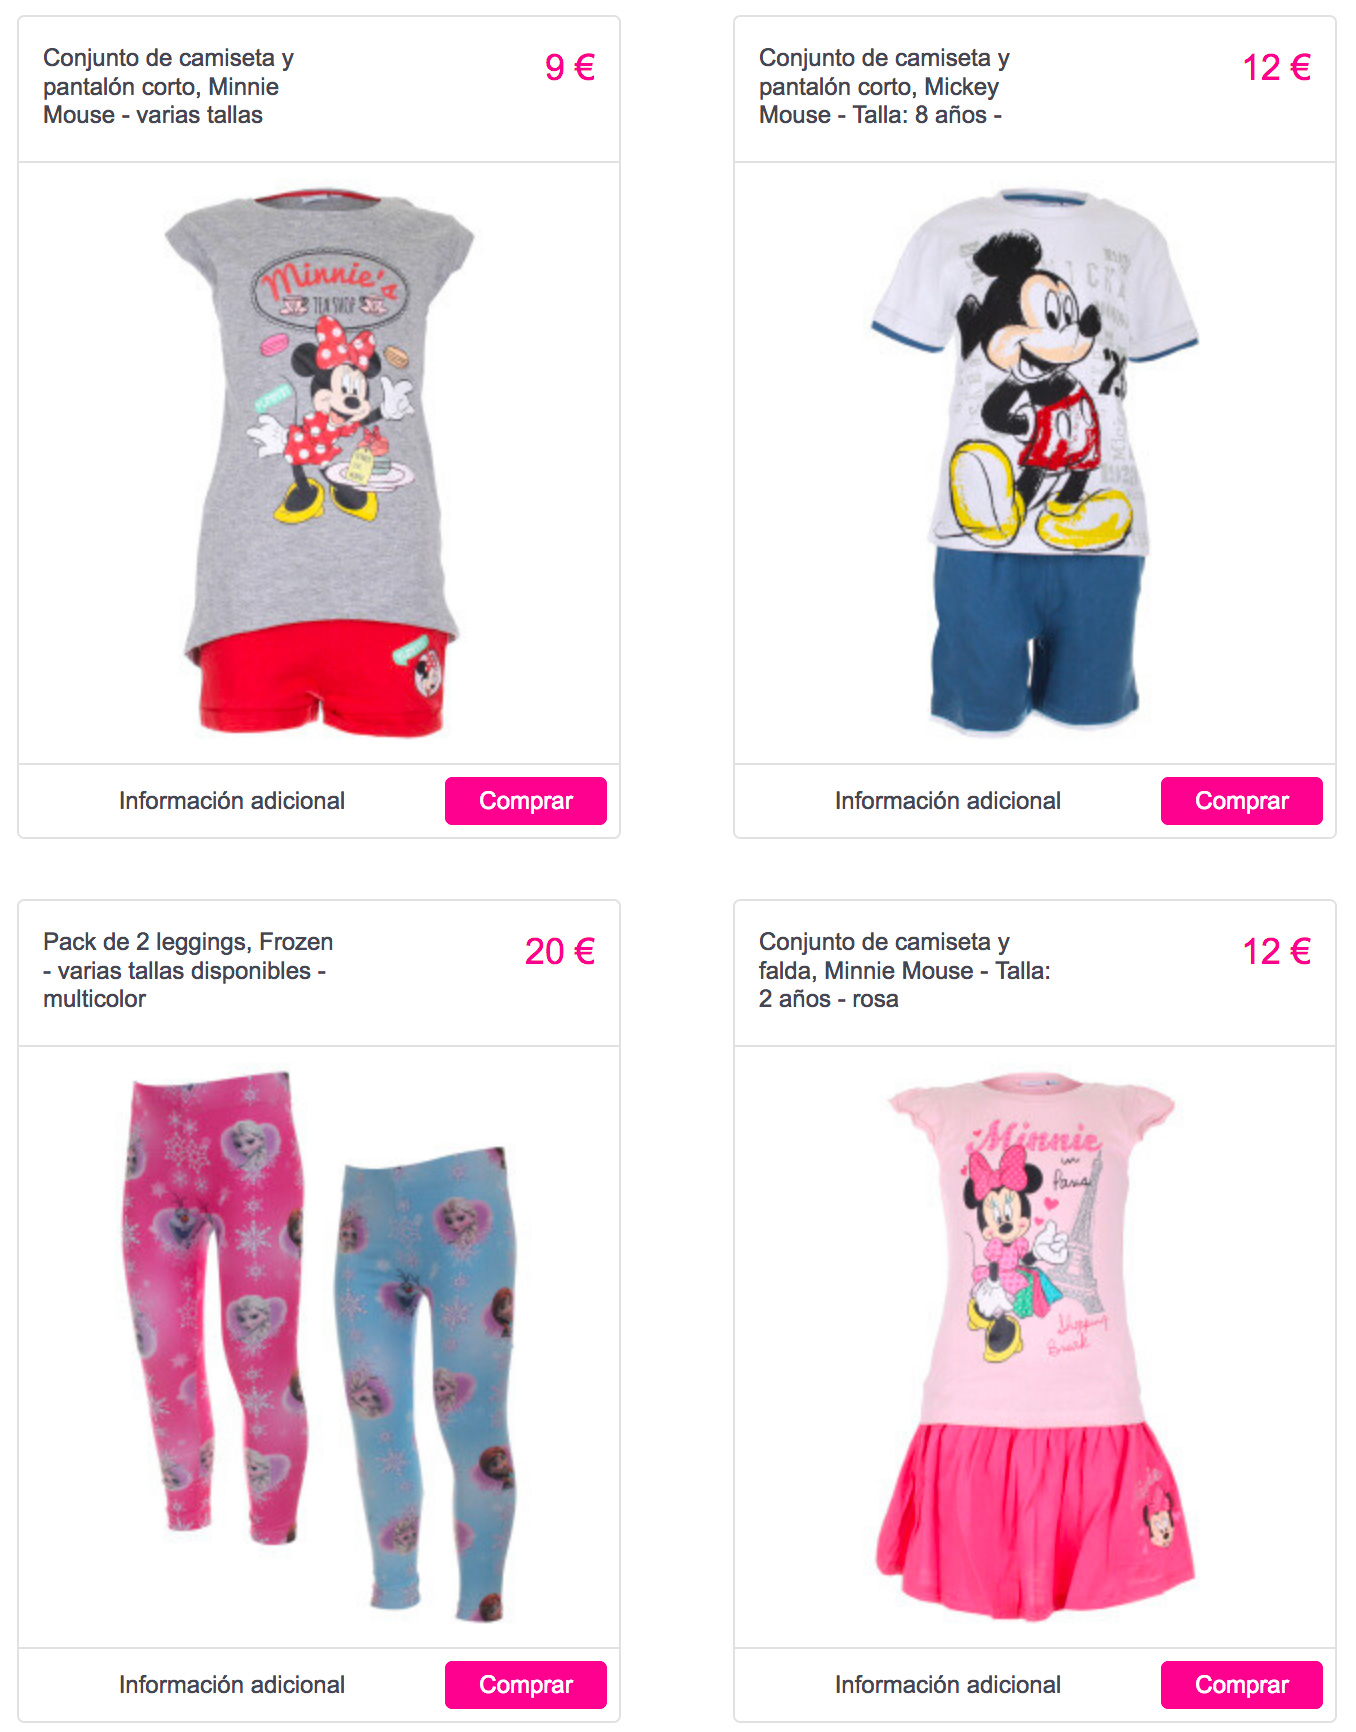Click Comprar for Frozen leggings pack
The height and width of the screenshot is (1732, 1356).
coord(525,1685)
